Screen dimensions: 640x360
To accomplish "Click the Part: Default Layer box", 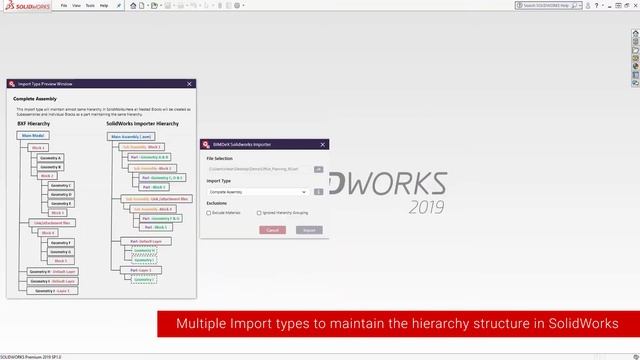I will click(x=146, y=242).
